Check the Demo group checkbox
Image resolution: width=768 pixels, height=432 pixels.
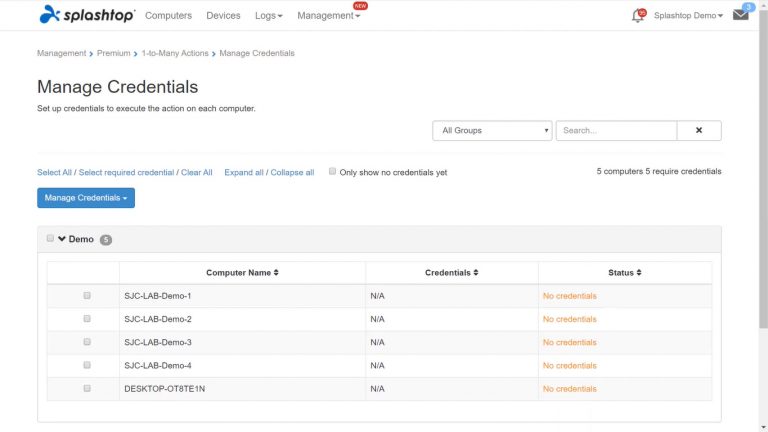pyautogui.click(x=50, y=238)
